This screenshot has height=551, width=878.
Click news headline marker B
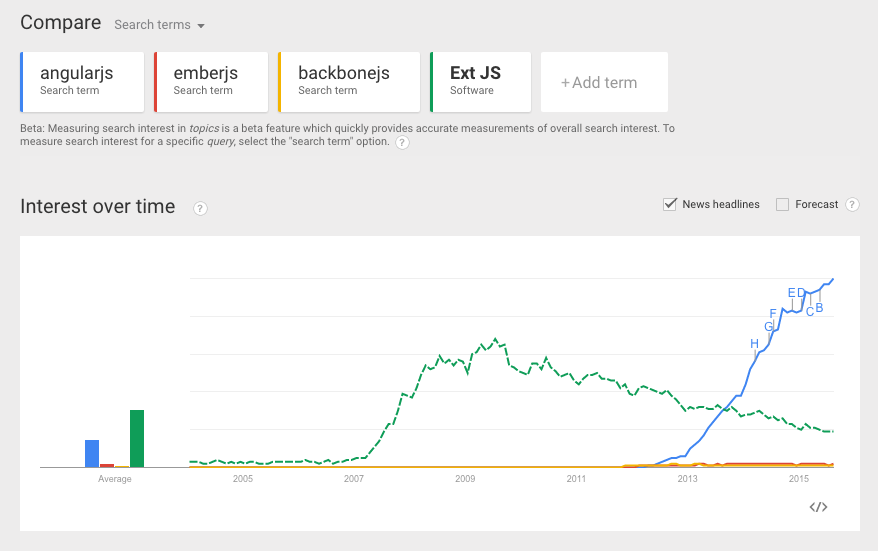819,308
